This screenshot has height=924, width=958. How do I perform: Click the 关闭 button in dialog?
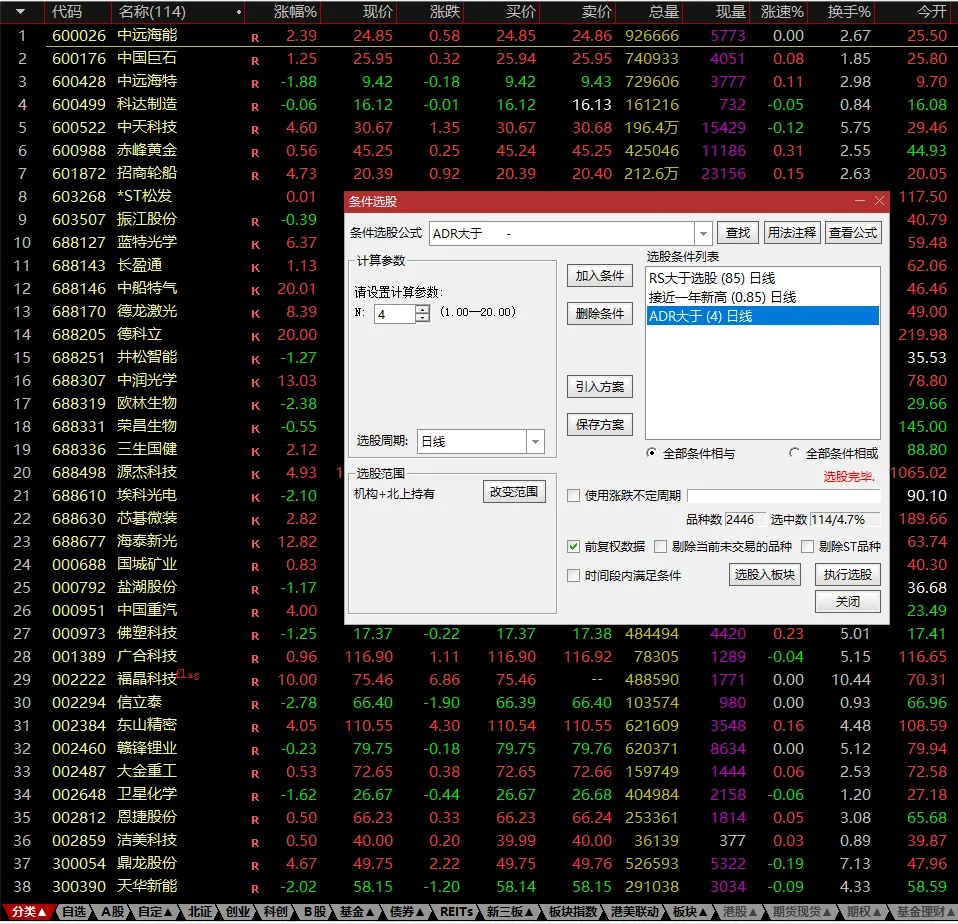847,602
